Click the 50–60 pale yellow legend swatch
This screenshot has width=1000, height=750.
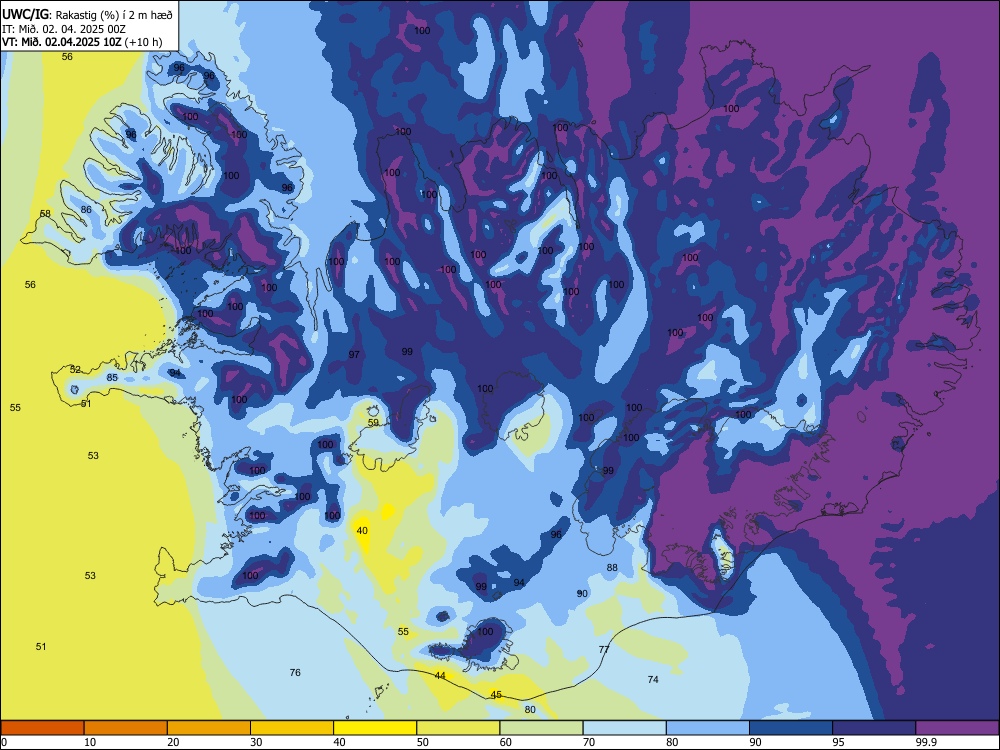pyautogui.click(x=458, y=728)
